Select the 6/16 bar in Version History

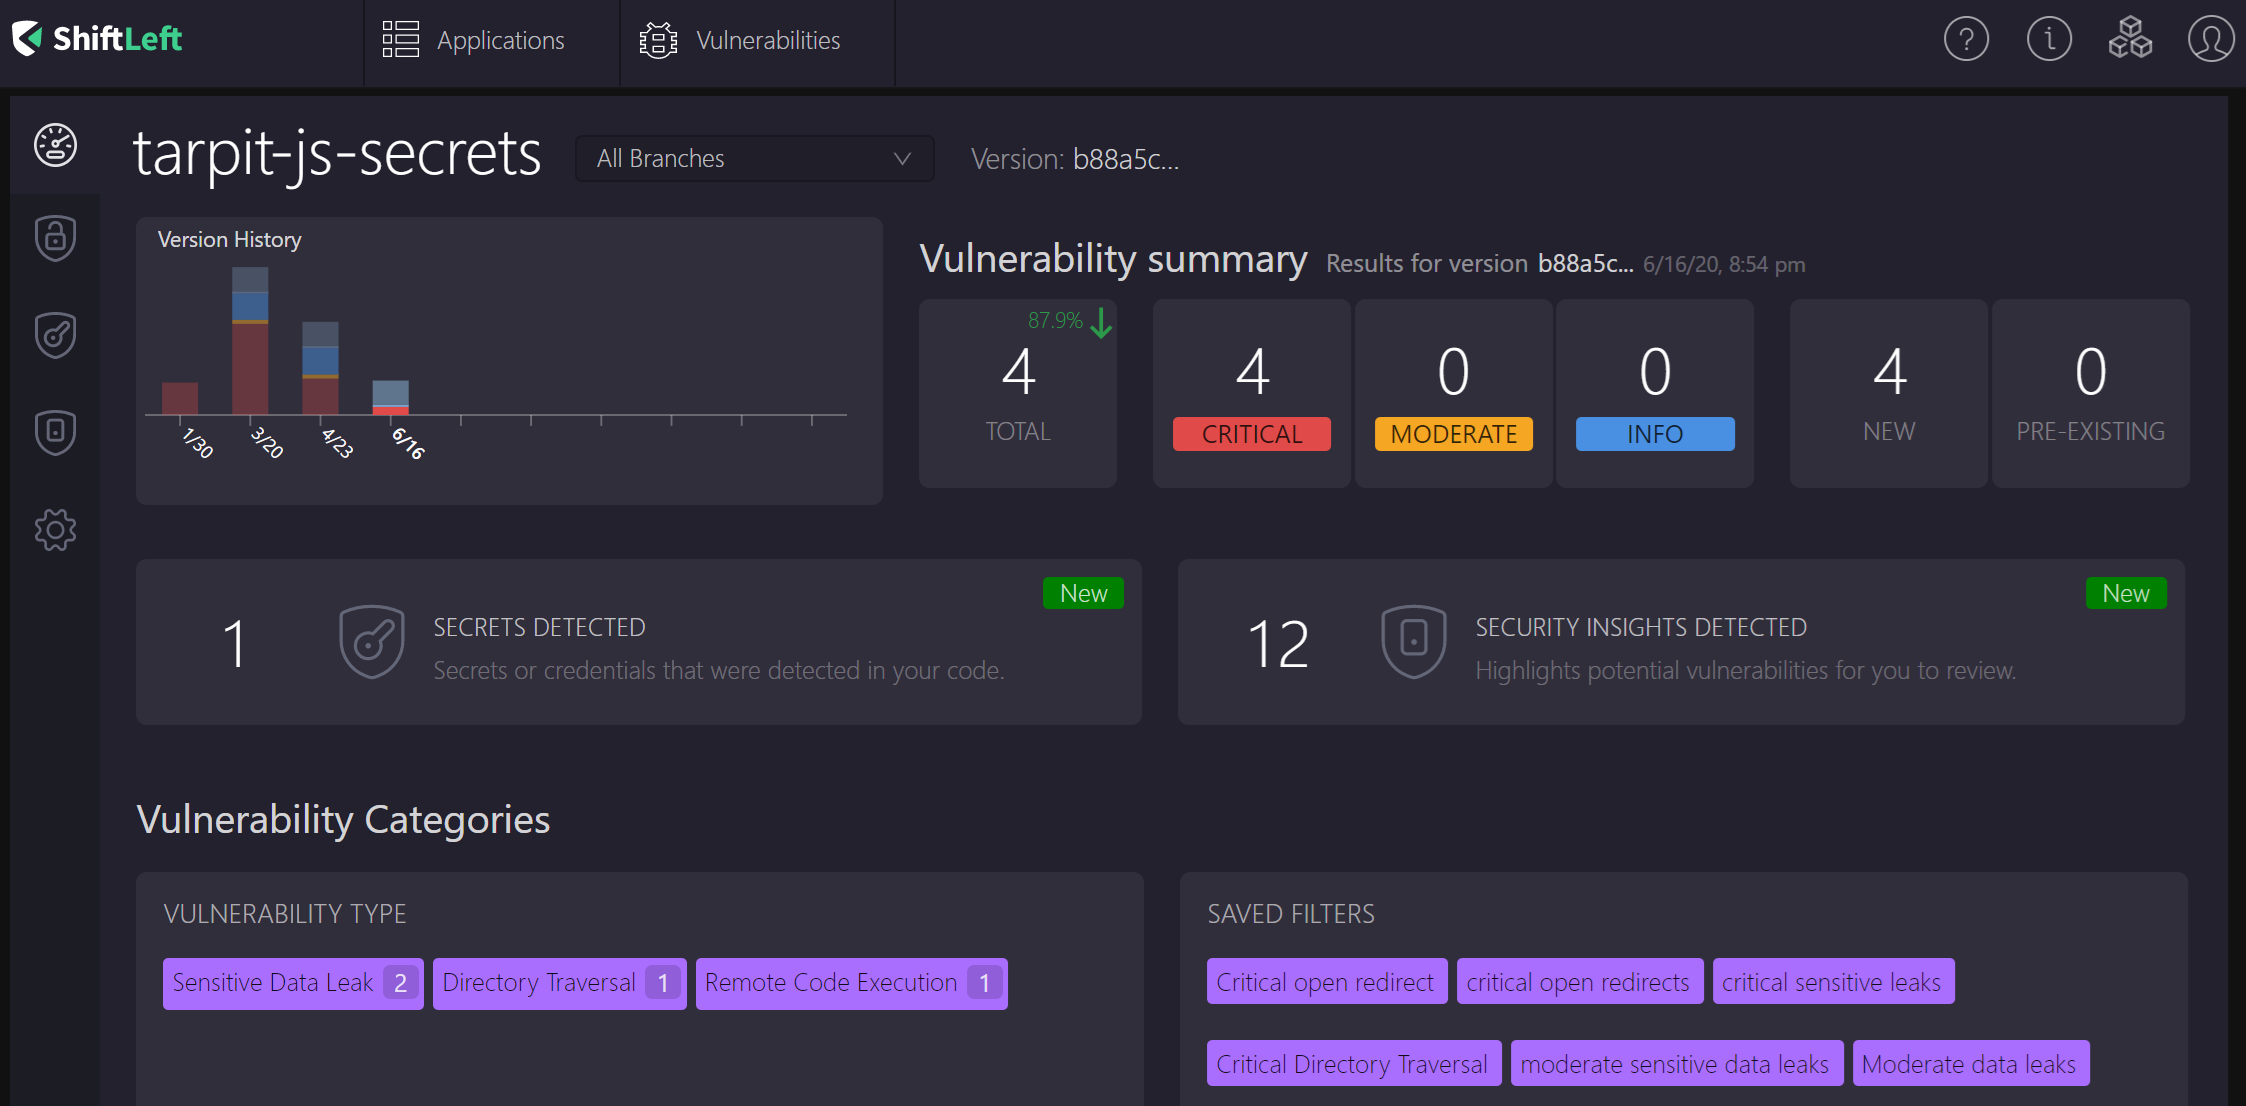[390, 397]
